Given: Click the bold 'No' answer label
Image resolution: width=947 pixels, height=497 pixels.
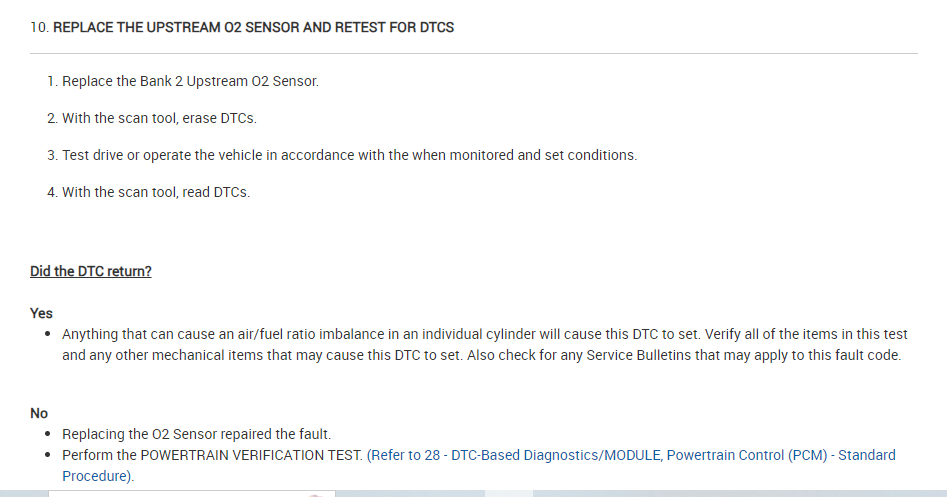Looking at the screenshot, I should (39, 413).
